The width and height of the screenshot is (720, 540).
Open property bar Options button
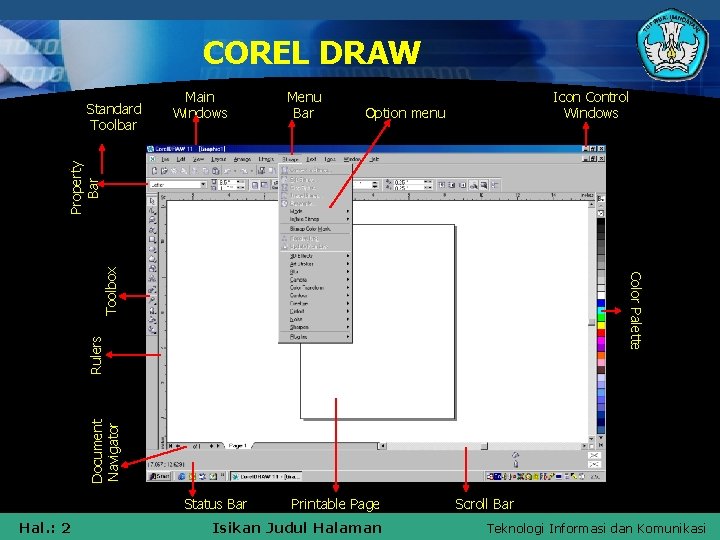495,185
